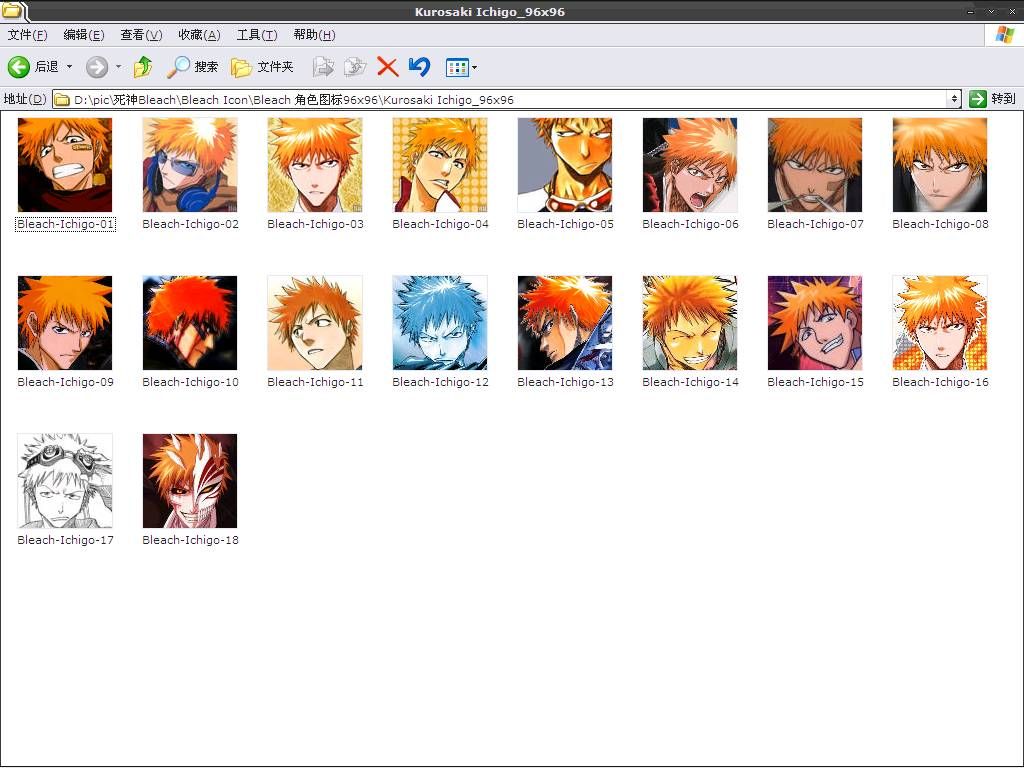
Task: Select the Bleach-Ichigo-08 thumbnail
Action: [940, 165]
